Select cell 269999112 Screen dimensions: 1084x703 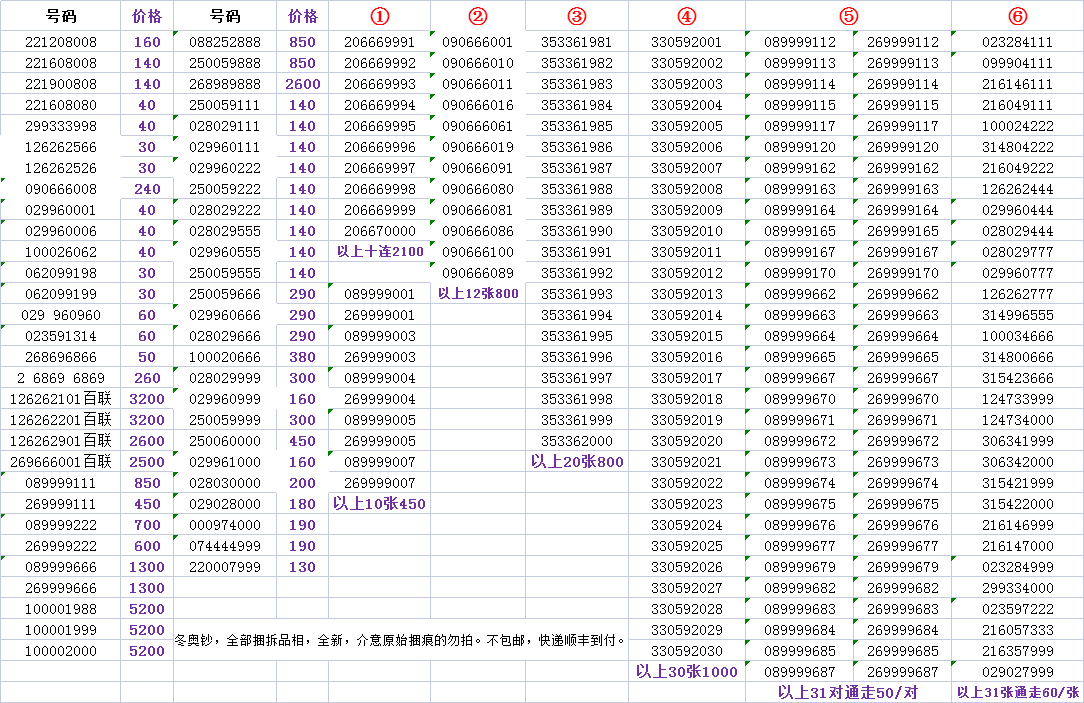tap(903, 42)
